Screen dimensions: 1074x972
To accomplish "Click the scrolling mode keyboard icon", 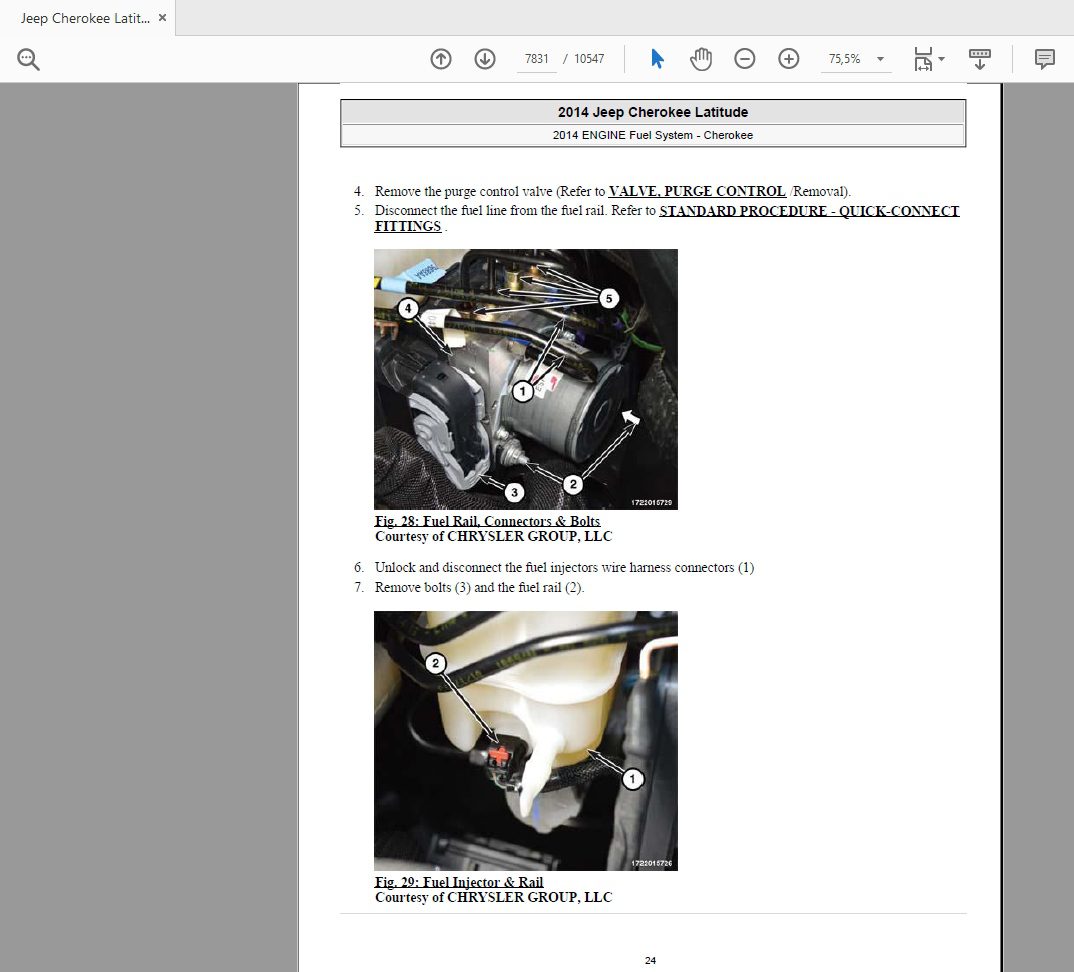I will (979, 59).
